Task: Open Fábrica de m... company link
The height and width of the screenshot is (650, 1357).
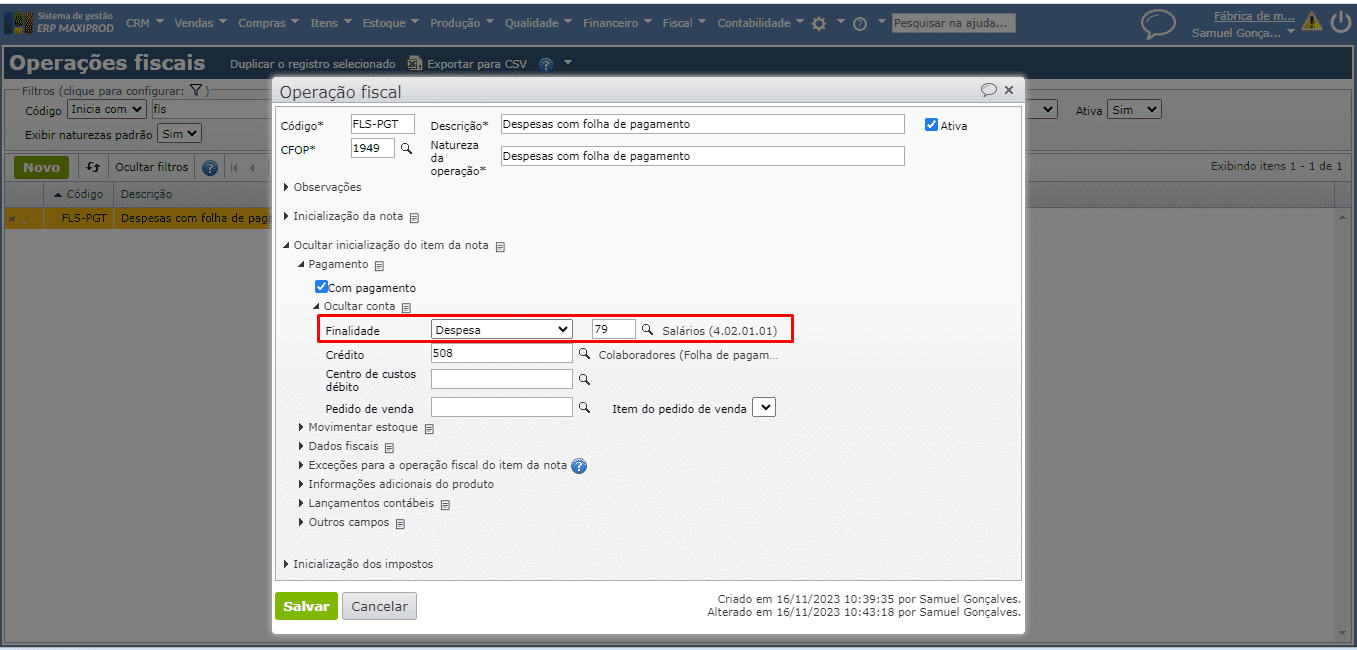Action: point(1253,16)
